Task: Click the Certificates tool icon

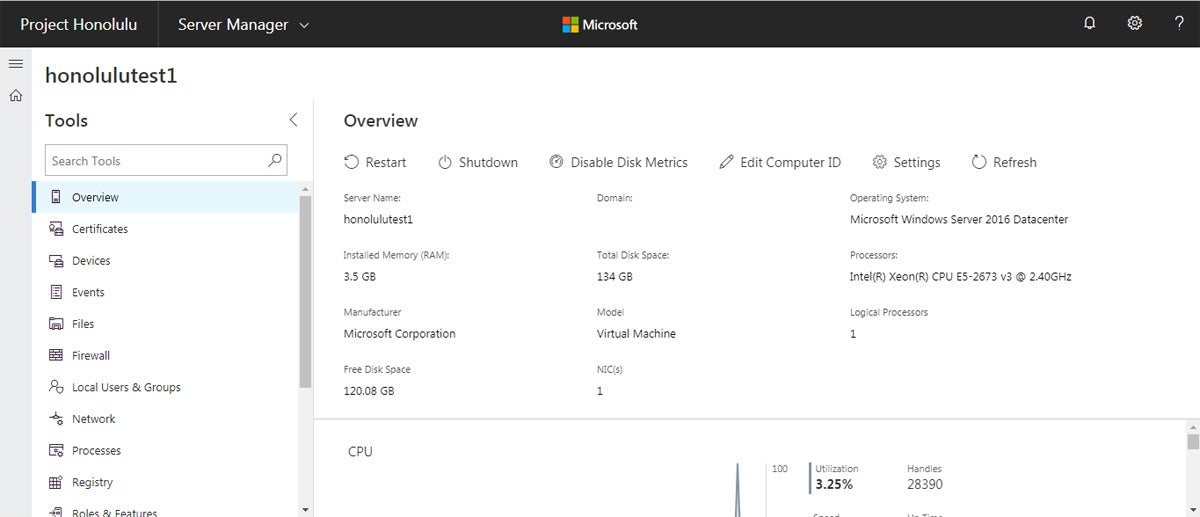Action: tap(56, 229)
